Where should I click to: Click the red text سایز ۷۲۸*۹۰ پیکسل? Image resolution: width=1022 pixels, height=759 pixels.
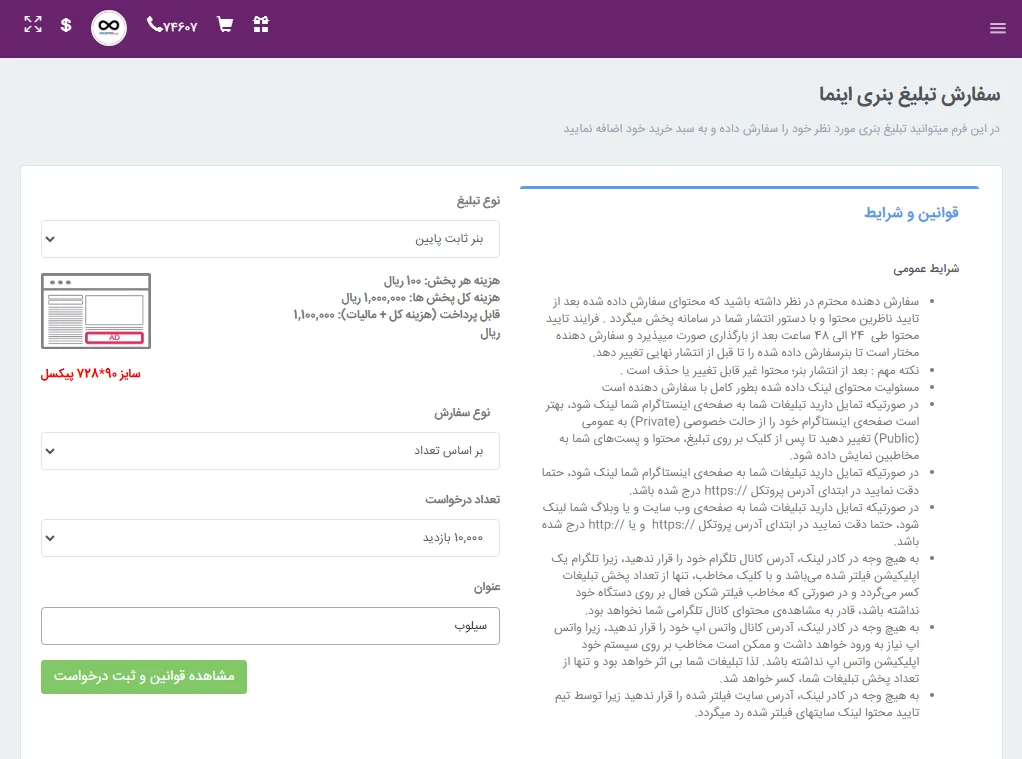(x=91, y=374)
